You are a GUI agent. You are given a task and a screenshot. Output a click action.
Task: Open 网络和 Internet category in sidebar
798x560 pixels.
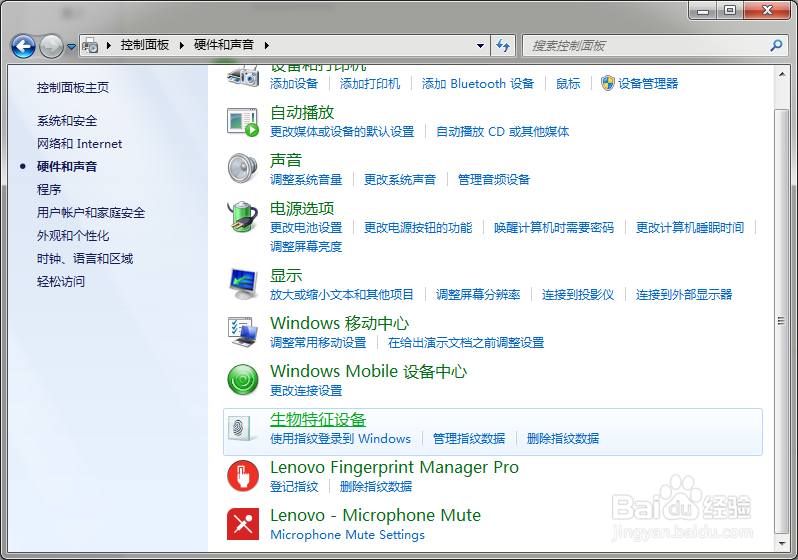click(79, 144)
